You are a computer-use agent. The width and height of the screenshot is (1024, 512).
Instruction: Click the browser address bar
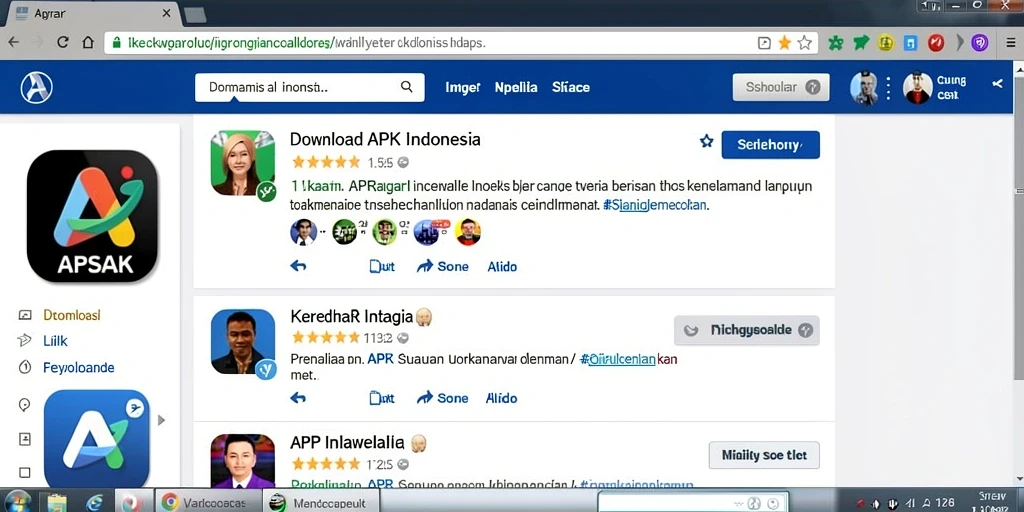coord(461,43)
